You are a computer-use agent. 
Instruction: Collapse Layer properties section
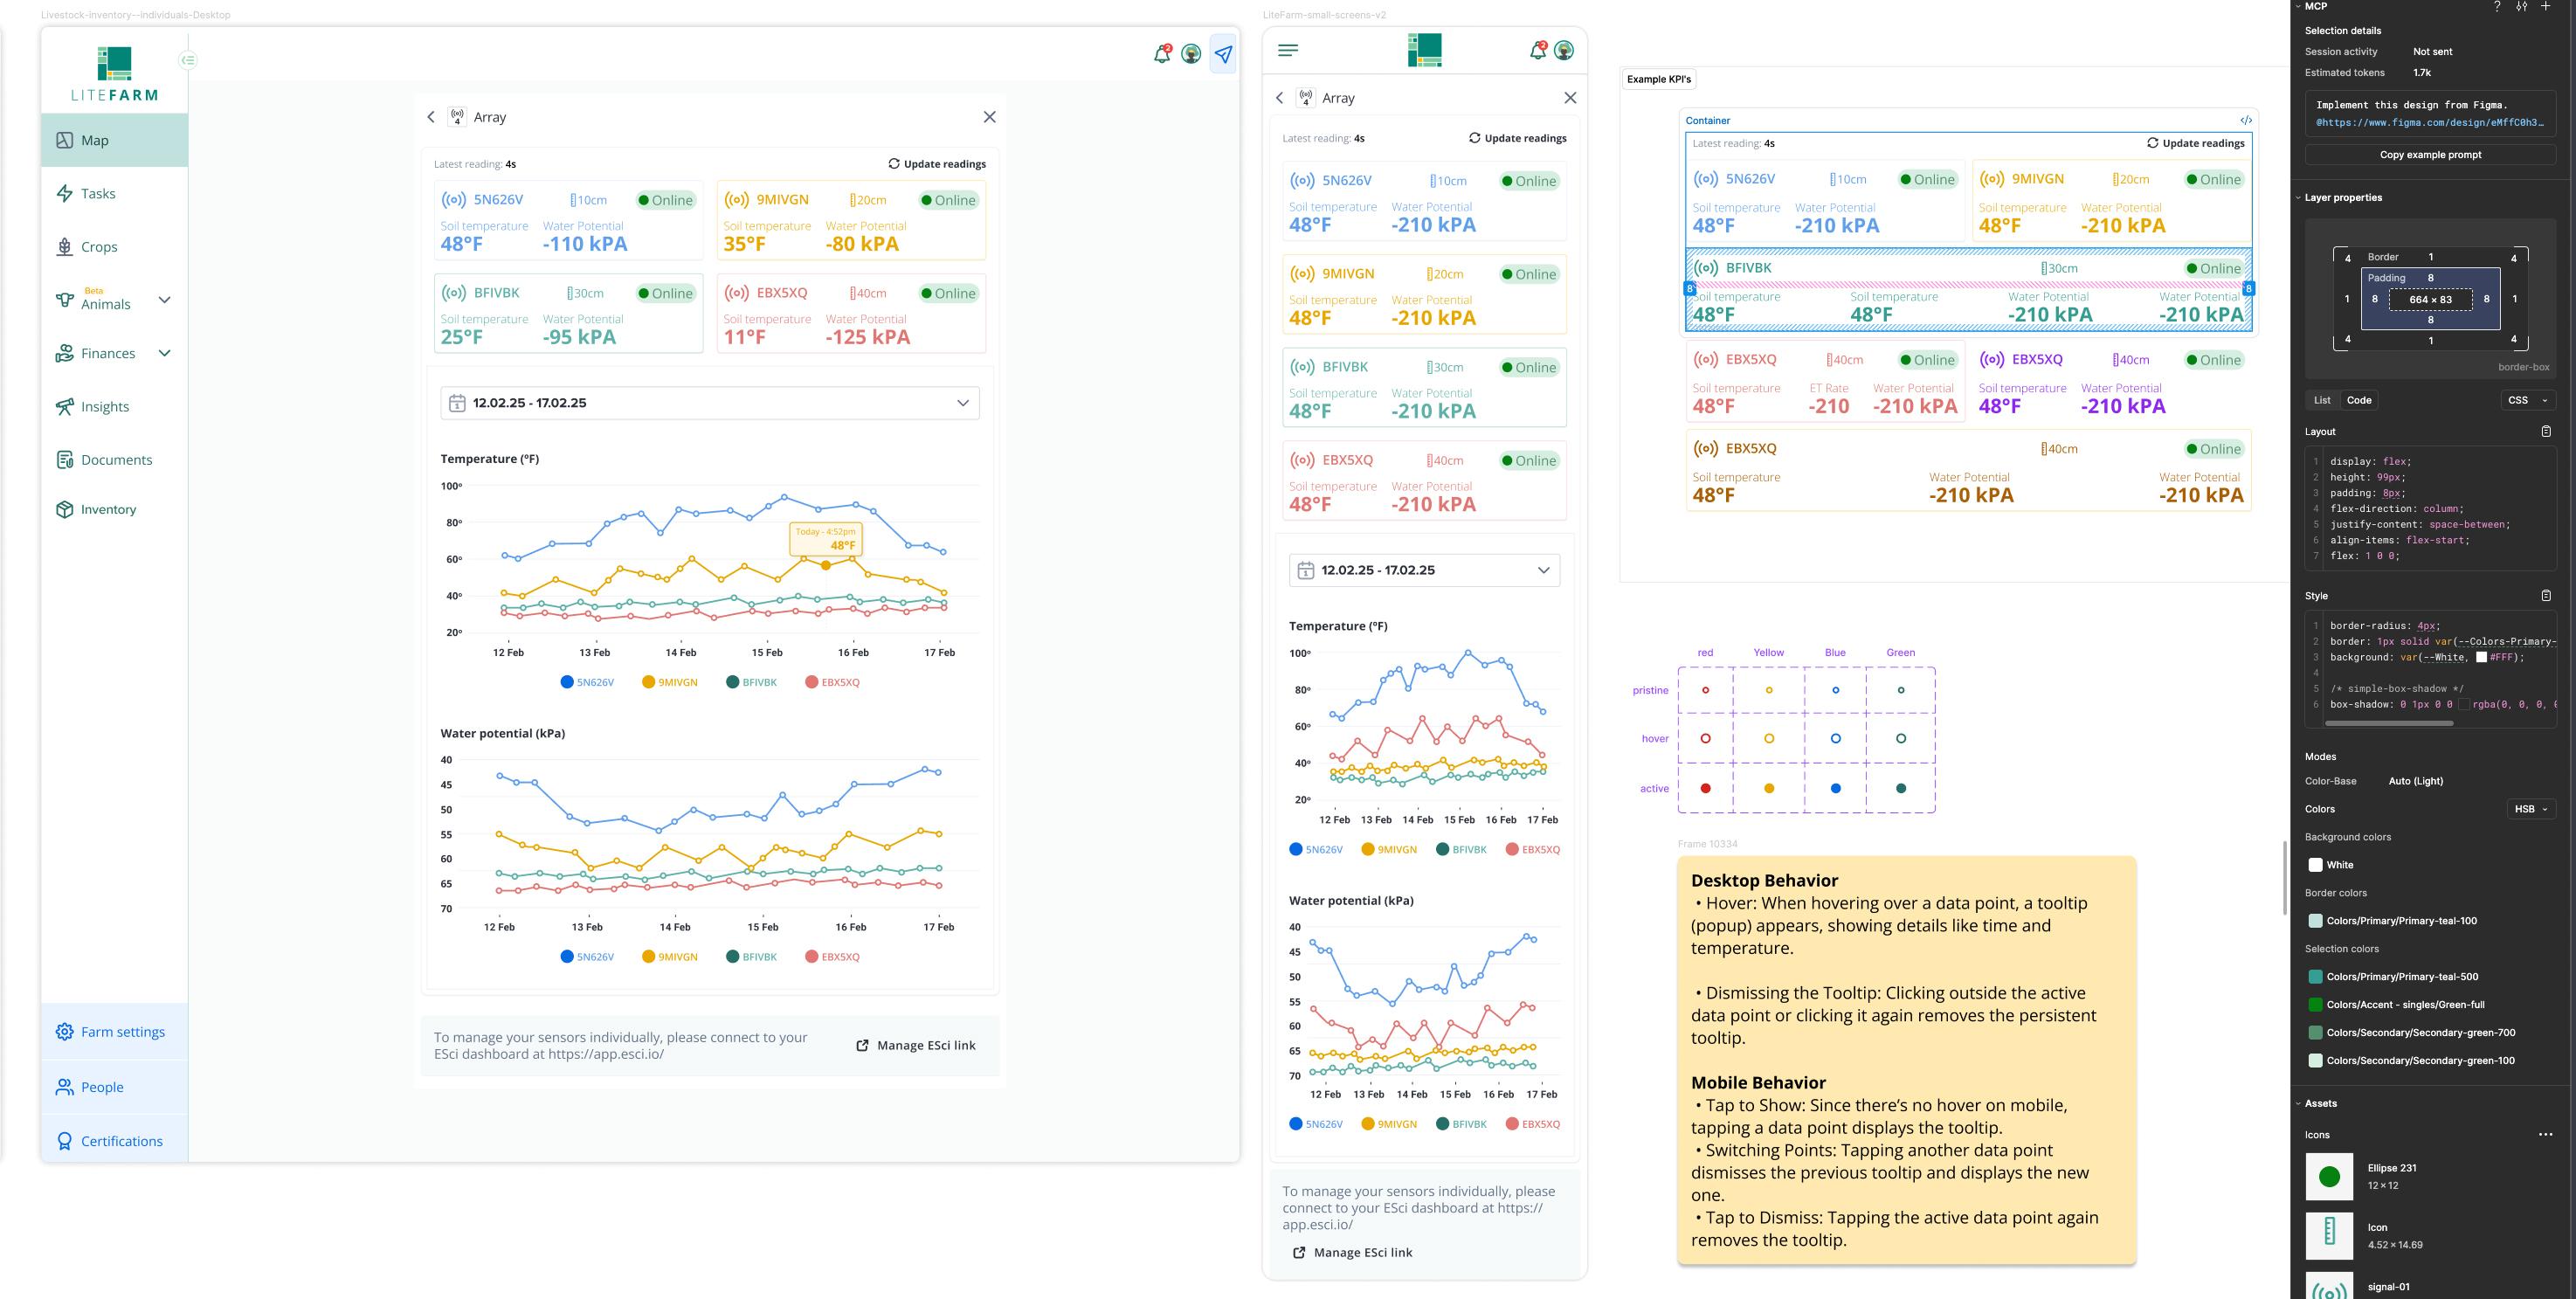click(2298, 198)
